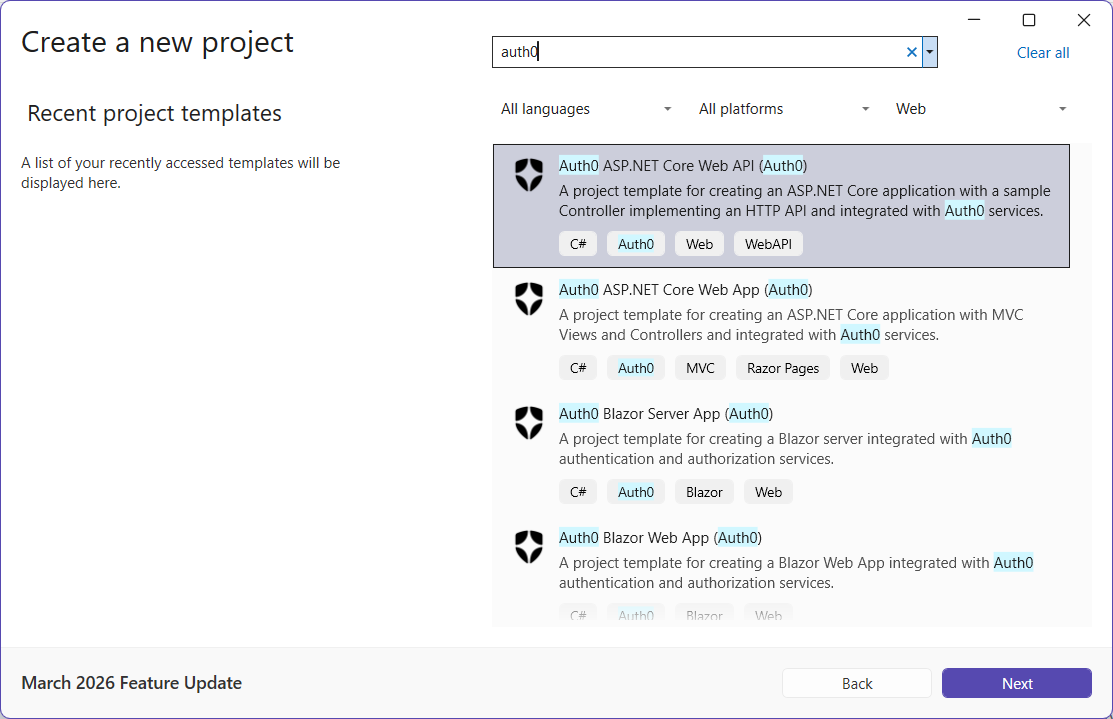Image resolution: width=1113 pixels, height=719 pixels.
Task: Click the Auth0 shield icon for ASP.NET Core Web App
Action: click(529, 299)
